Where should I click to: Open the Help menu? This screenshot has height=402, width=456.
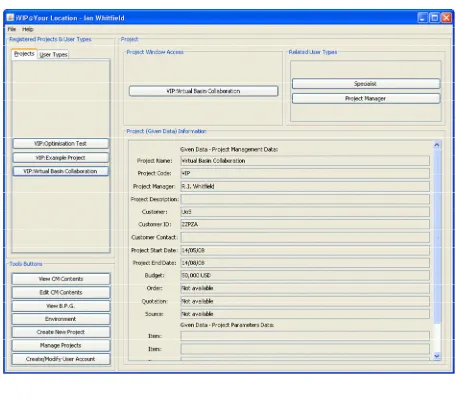28,29
